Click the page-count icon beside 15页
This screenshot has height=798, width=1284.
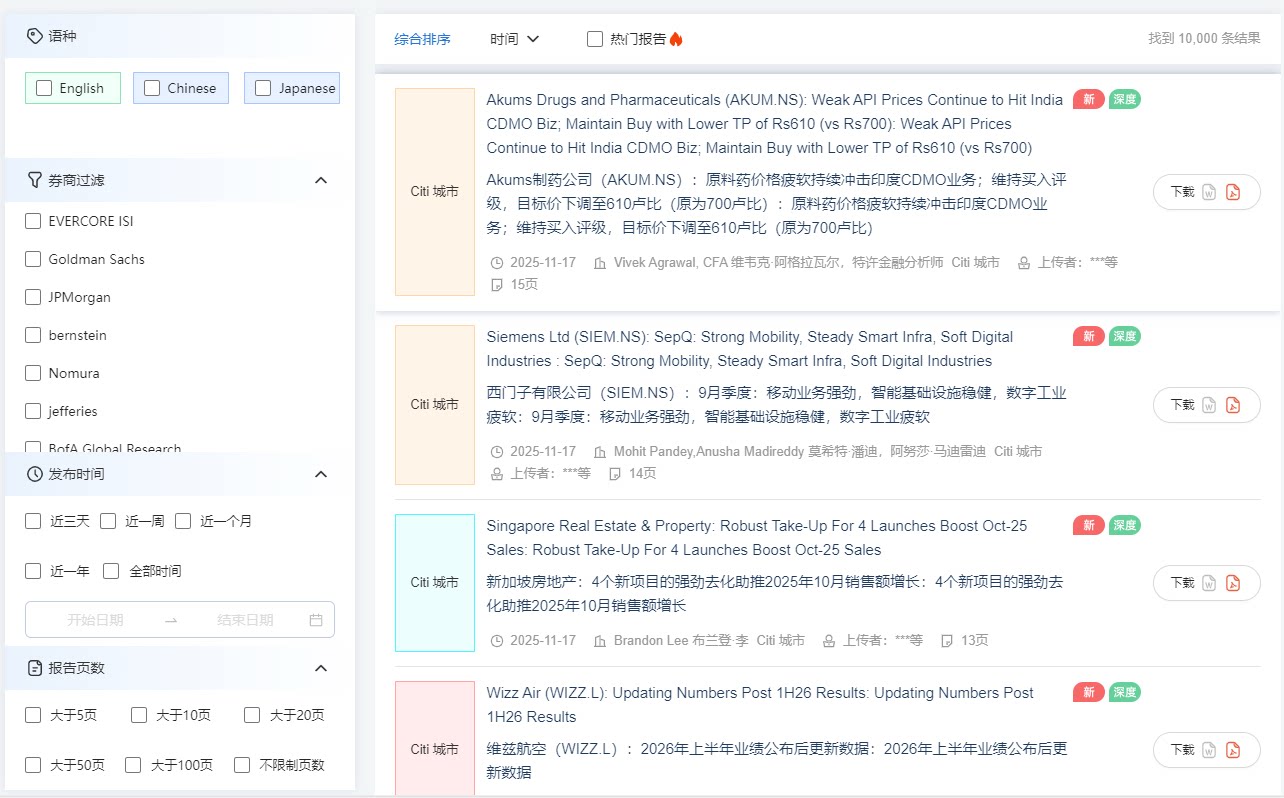pyautogui.click(x=497, y=285)
